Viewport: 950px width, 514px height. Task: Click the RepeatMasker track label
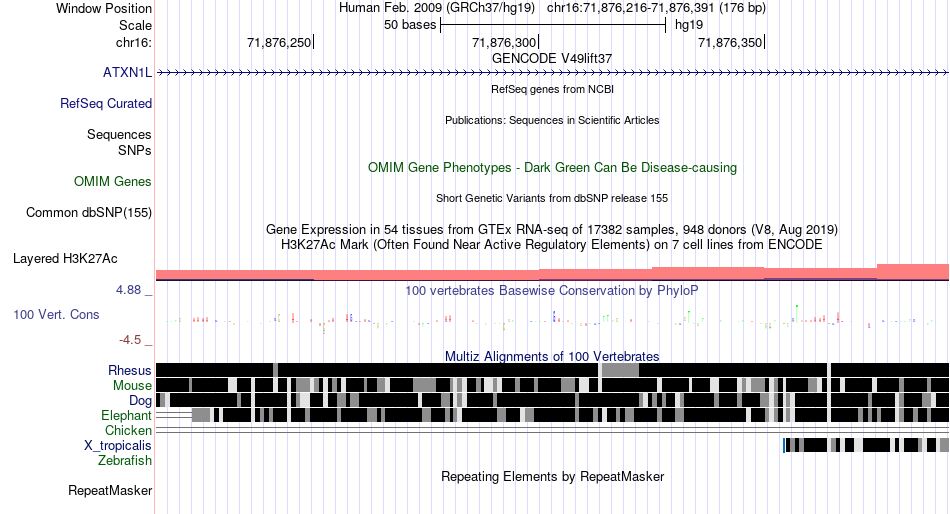click(x=110, y=491)
